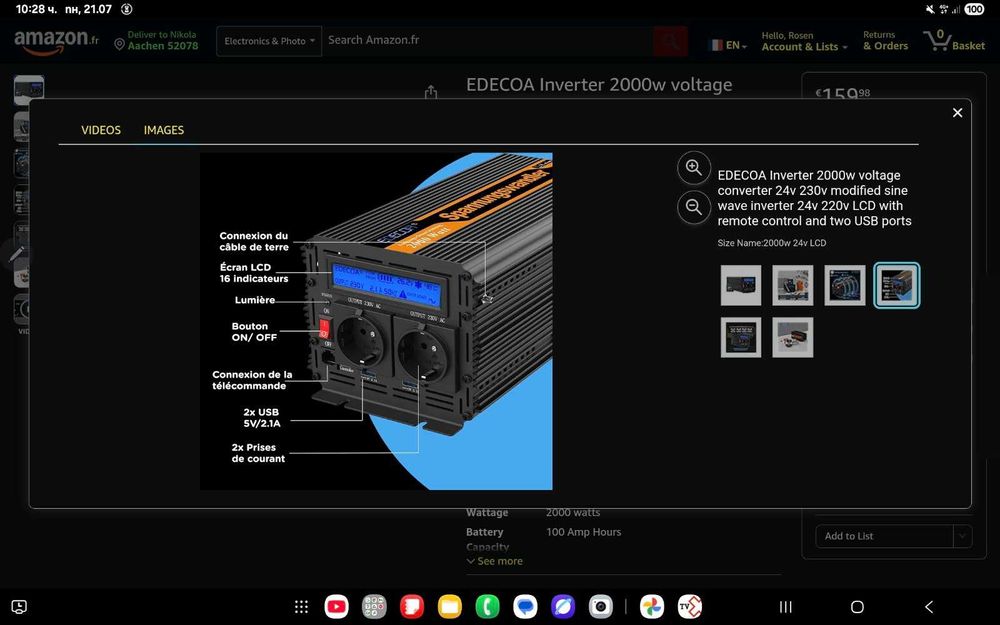This screenshot has width=1000, height=625.
Task: Expand See more product details
Action: tap(494, 561)
